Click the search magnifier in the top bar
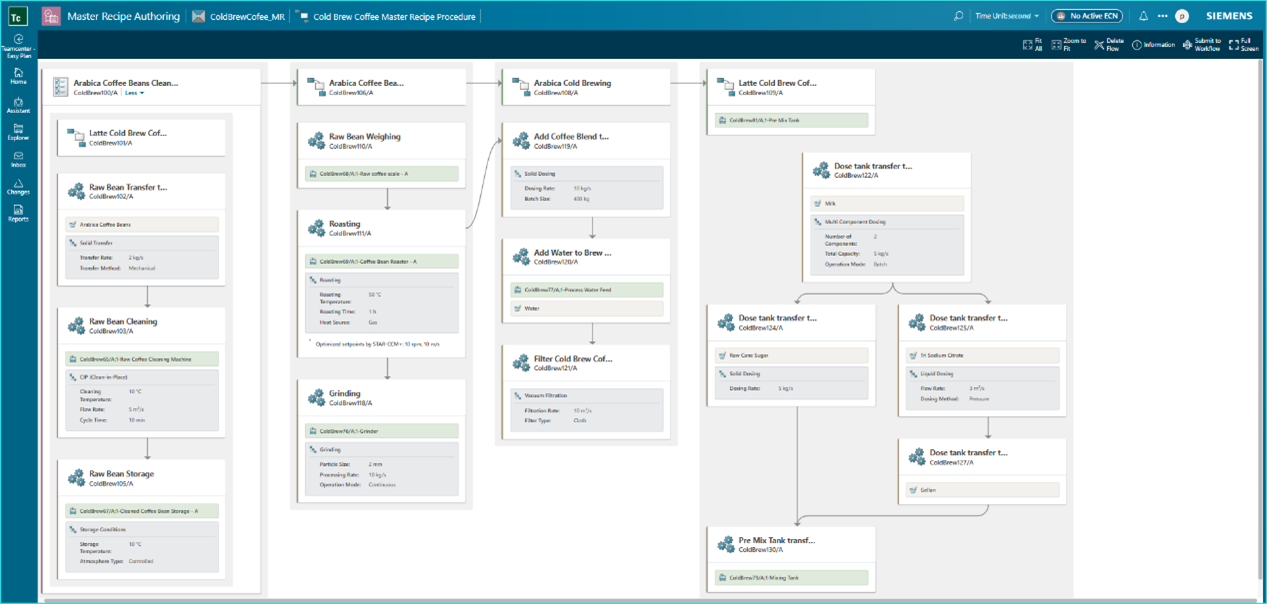1267x604 pixels. click(957, 15)
